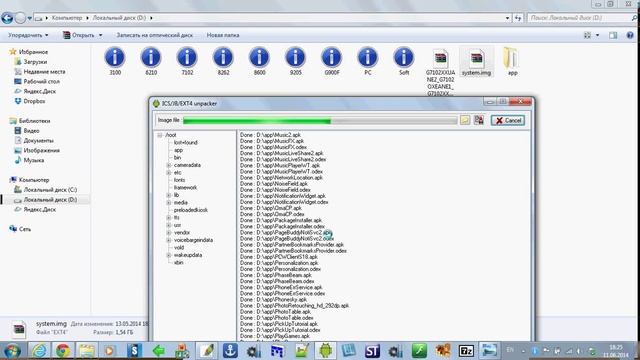Open the Android unpacker taskbar icon
This screenshot has width=640, height=360.
[325, 351]
